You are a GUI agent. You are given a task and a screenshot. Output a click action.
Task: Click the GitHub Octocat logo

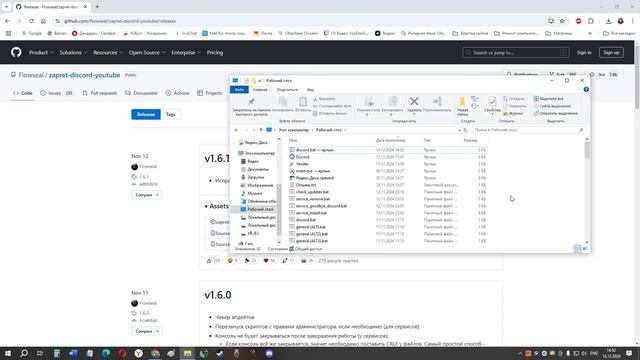[x=16, y=52]
